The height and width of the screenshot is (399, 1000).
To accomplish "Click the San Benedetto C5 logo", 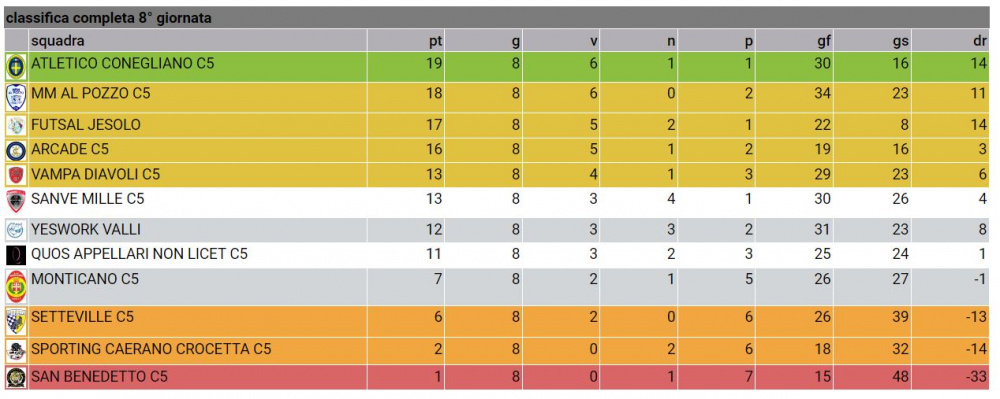I will 16,377.
